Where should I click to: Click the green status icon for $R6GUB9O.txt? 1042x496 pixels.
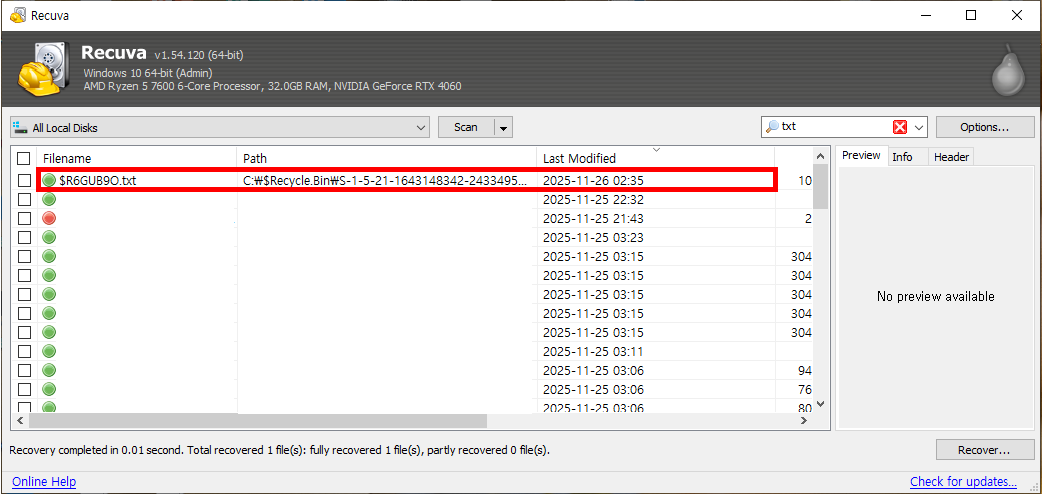[49, 181]
